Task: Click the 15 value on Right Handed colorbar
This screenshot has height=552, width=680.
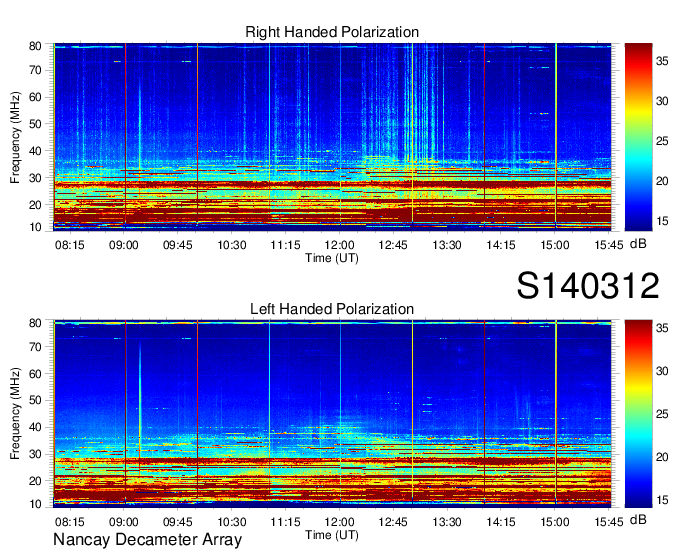Action: (662, 221)
